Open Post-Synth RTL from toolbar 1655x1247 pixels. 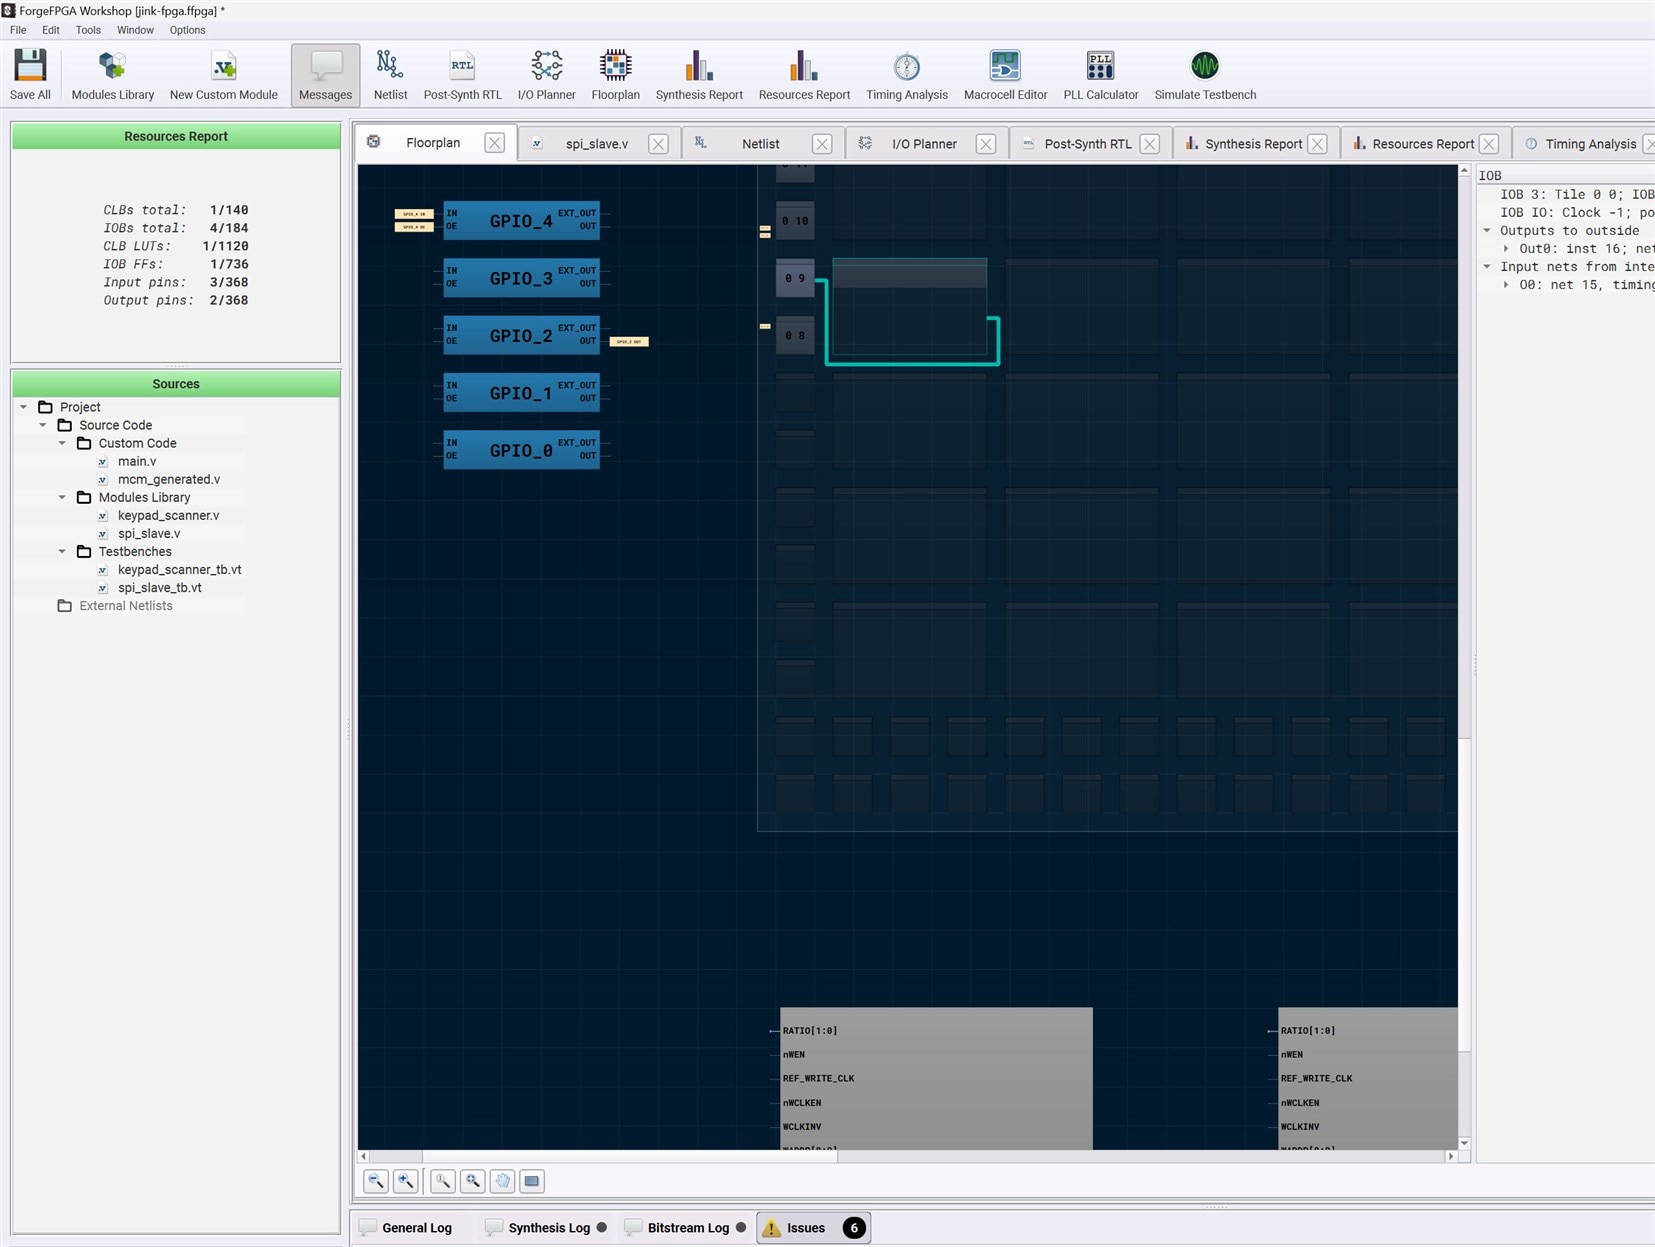462,75
